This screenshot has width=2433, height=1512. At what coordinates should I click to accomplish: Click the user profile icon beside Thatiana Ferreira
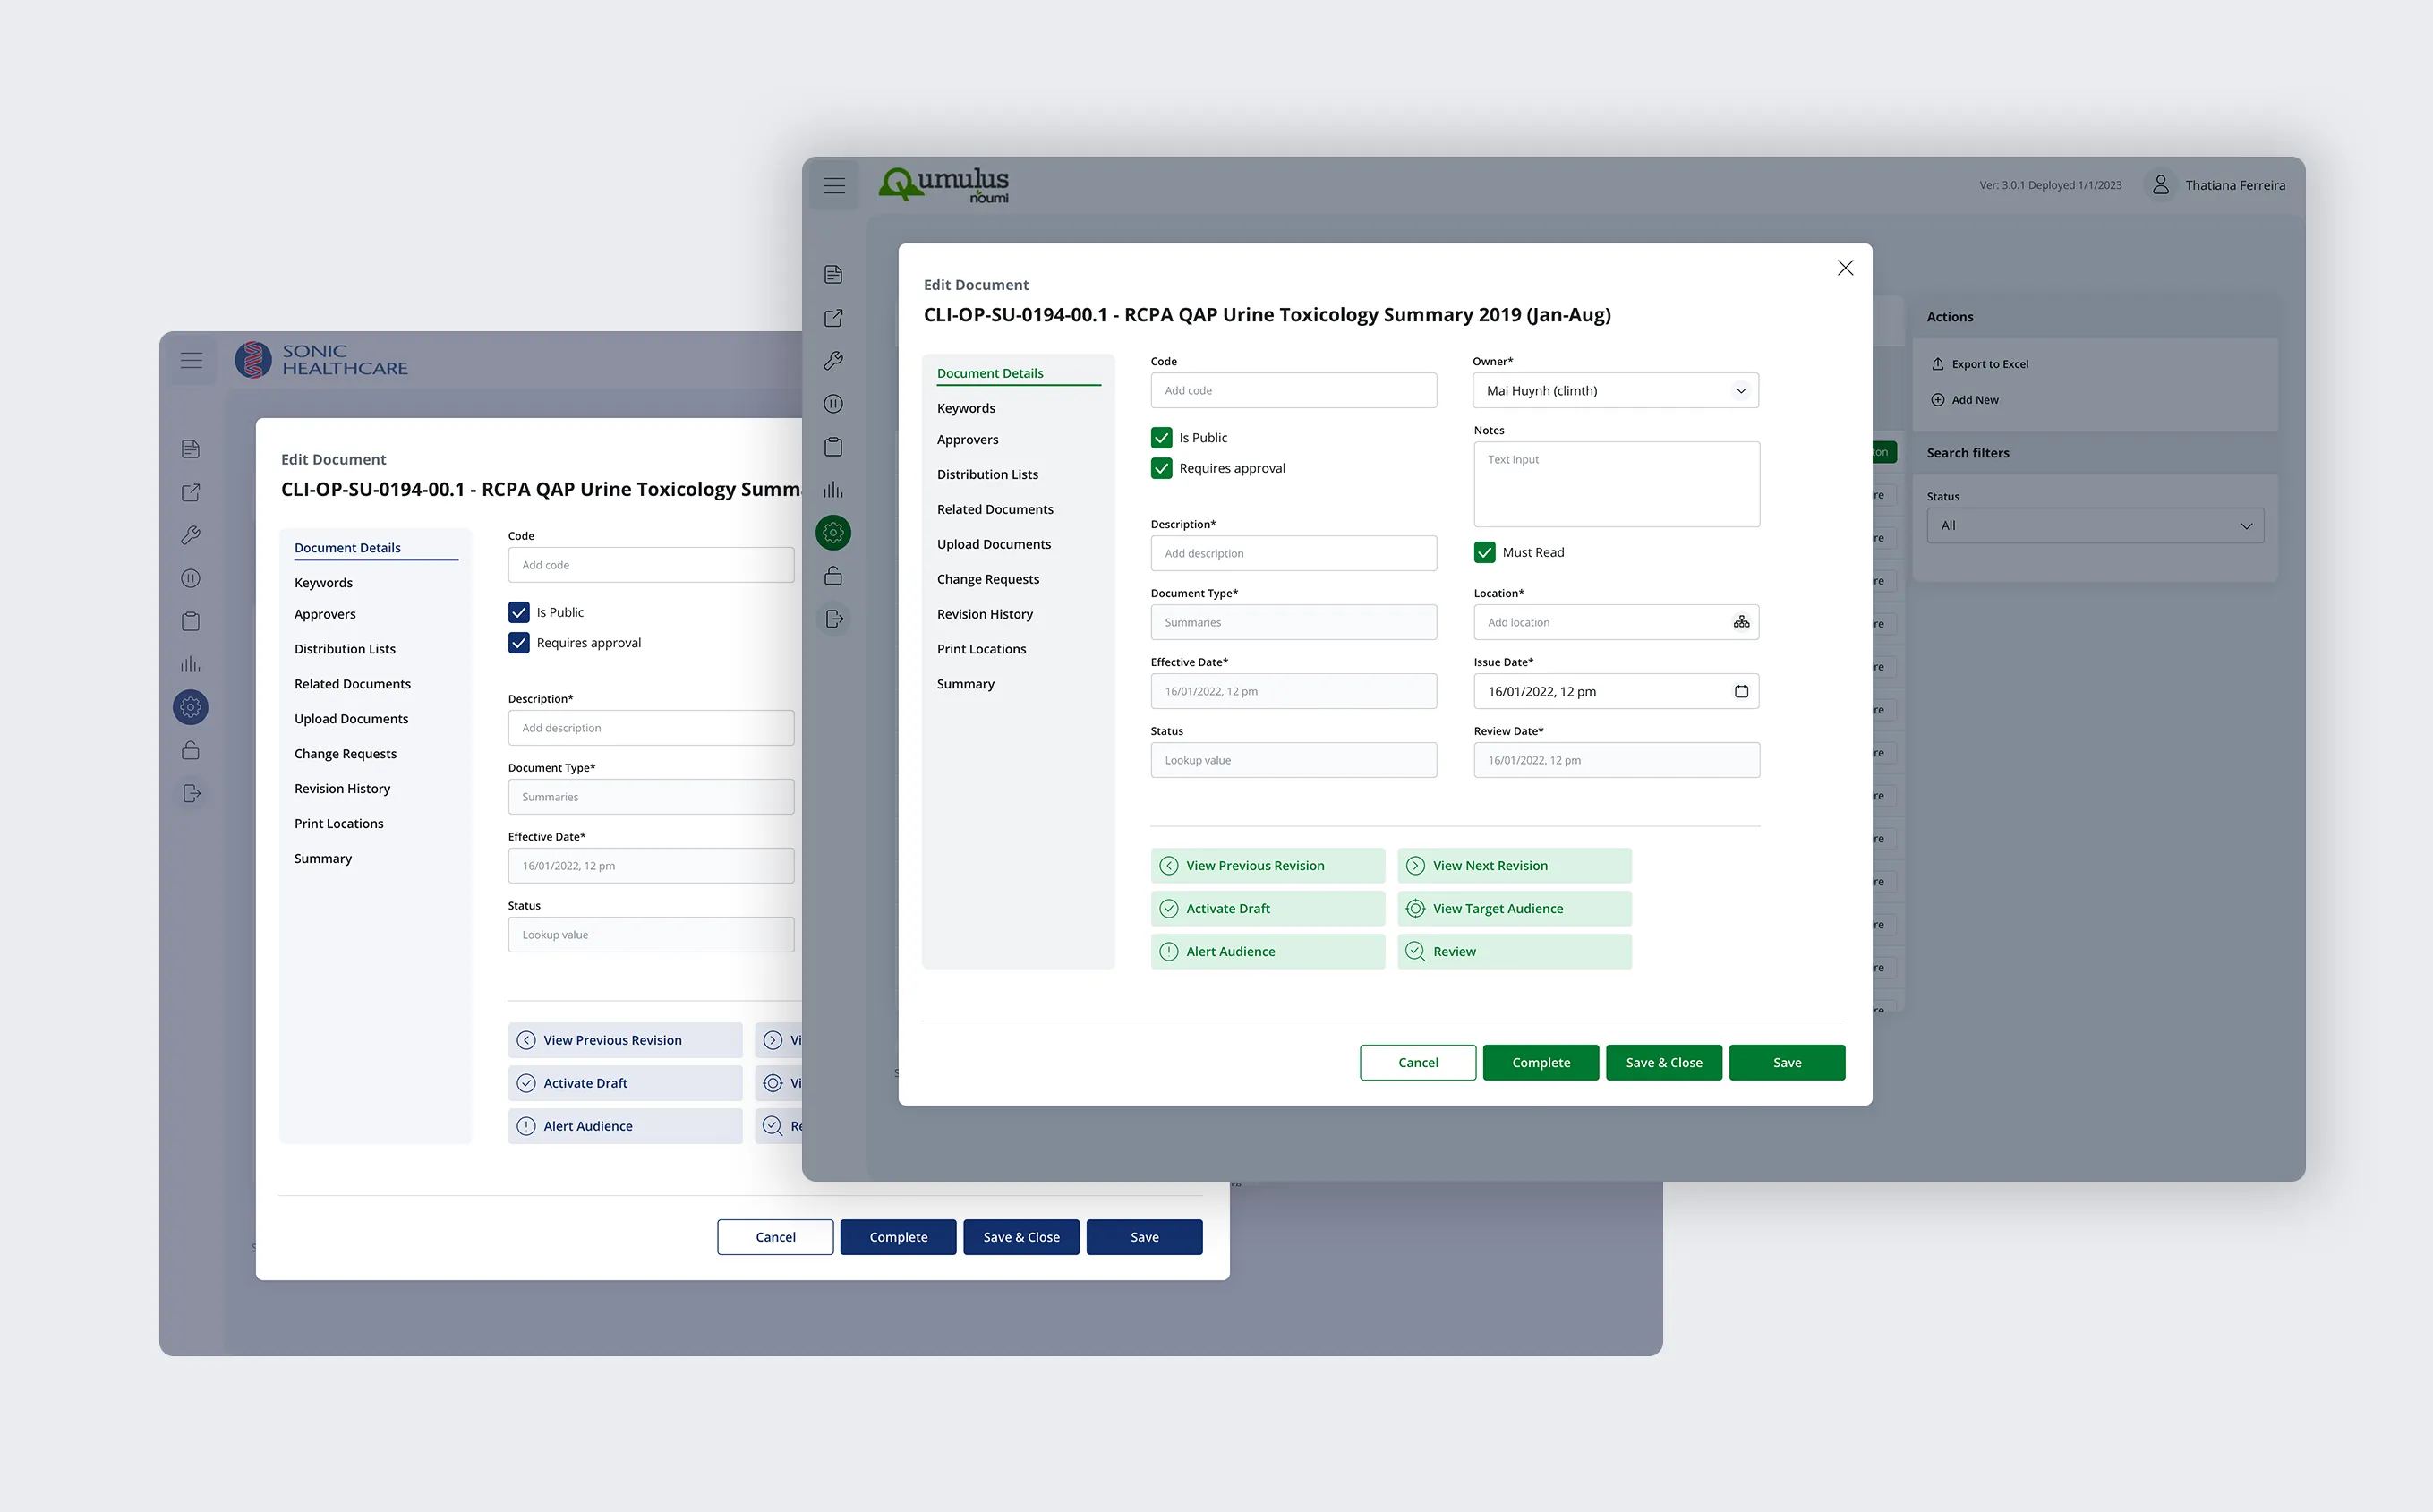tap(2160, 185)
